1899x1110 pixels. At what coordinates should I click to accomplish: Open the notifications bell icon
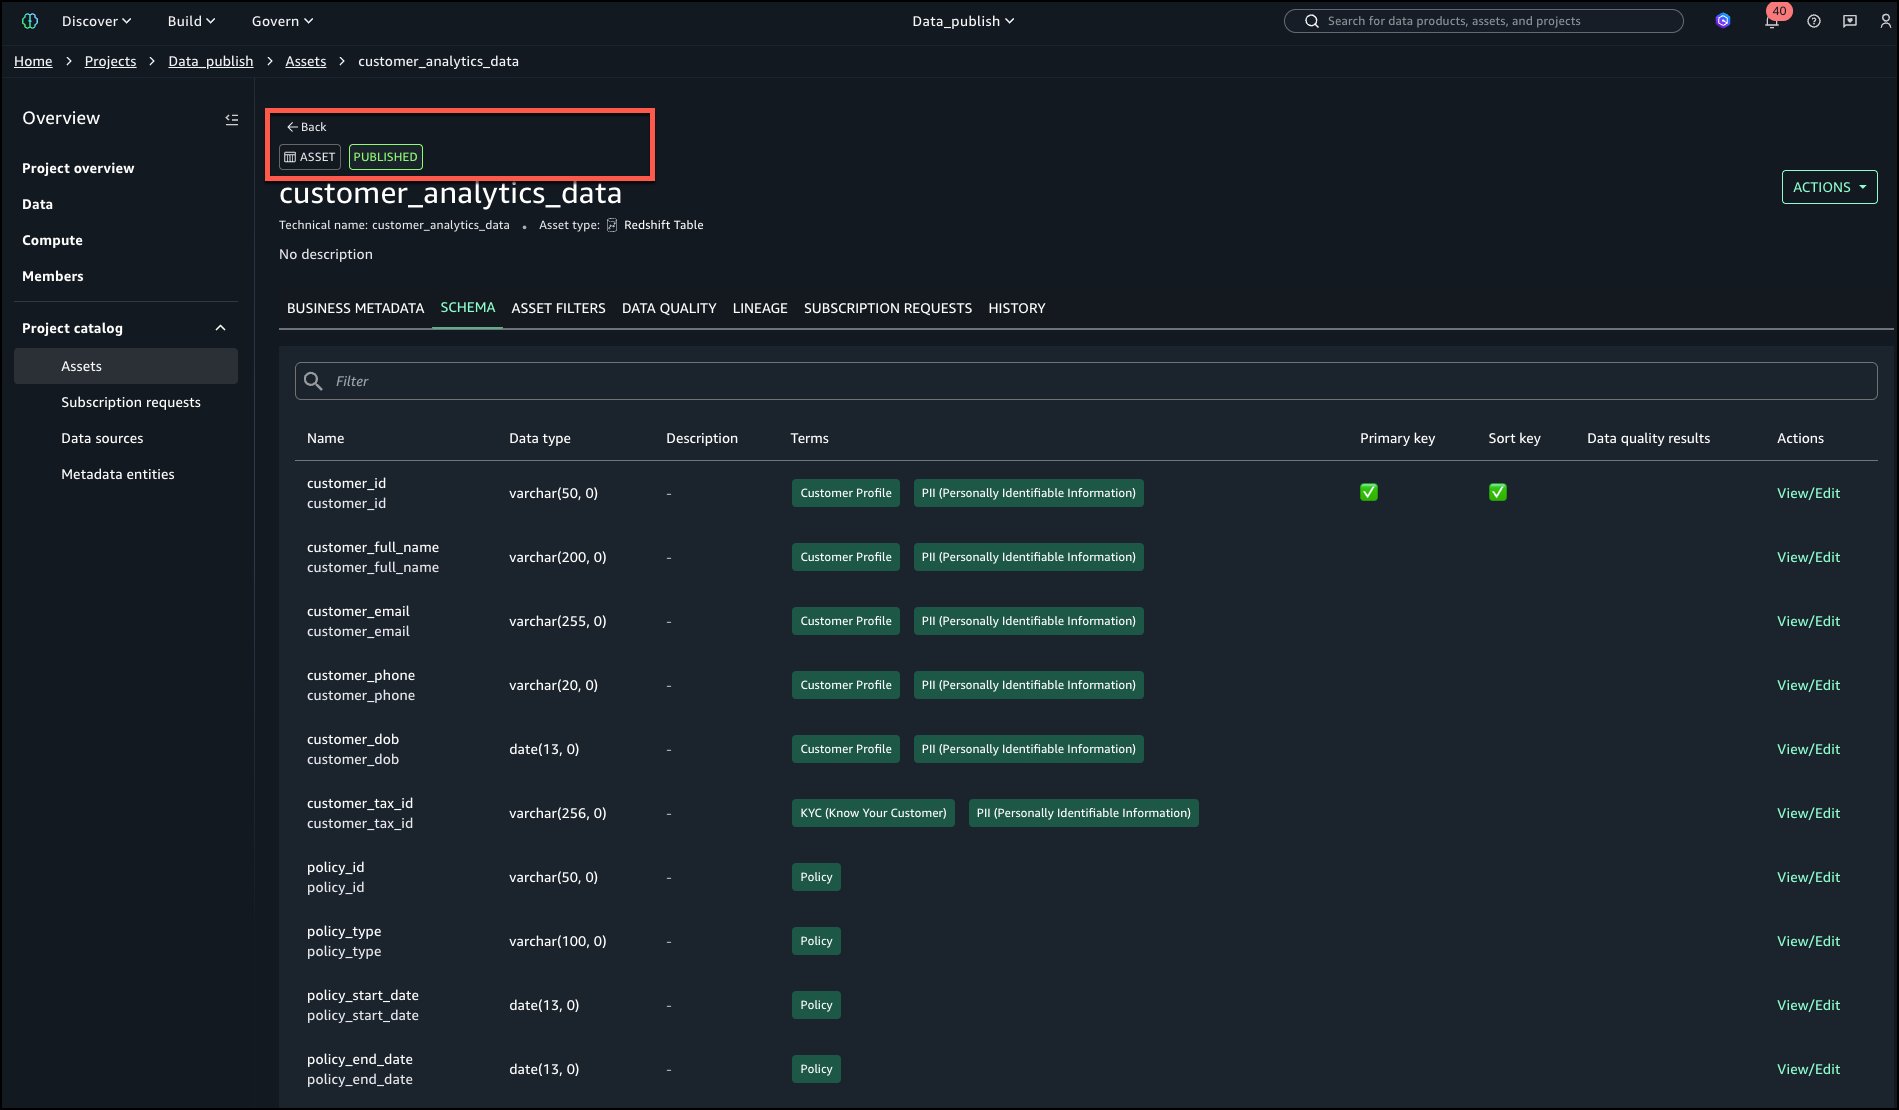[x=1771, y=21]
